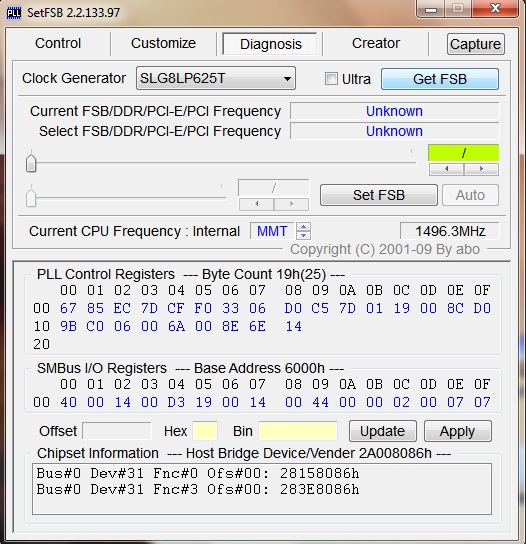
Task: Click the upper FSB frequency slider handle
Action: (x=31, y=163)
